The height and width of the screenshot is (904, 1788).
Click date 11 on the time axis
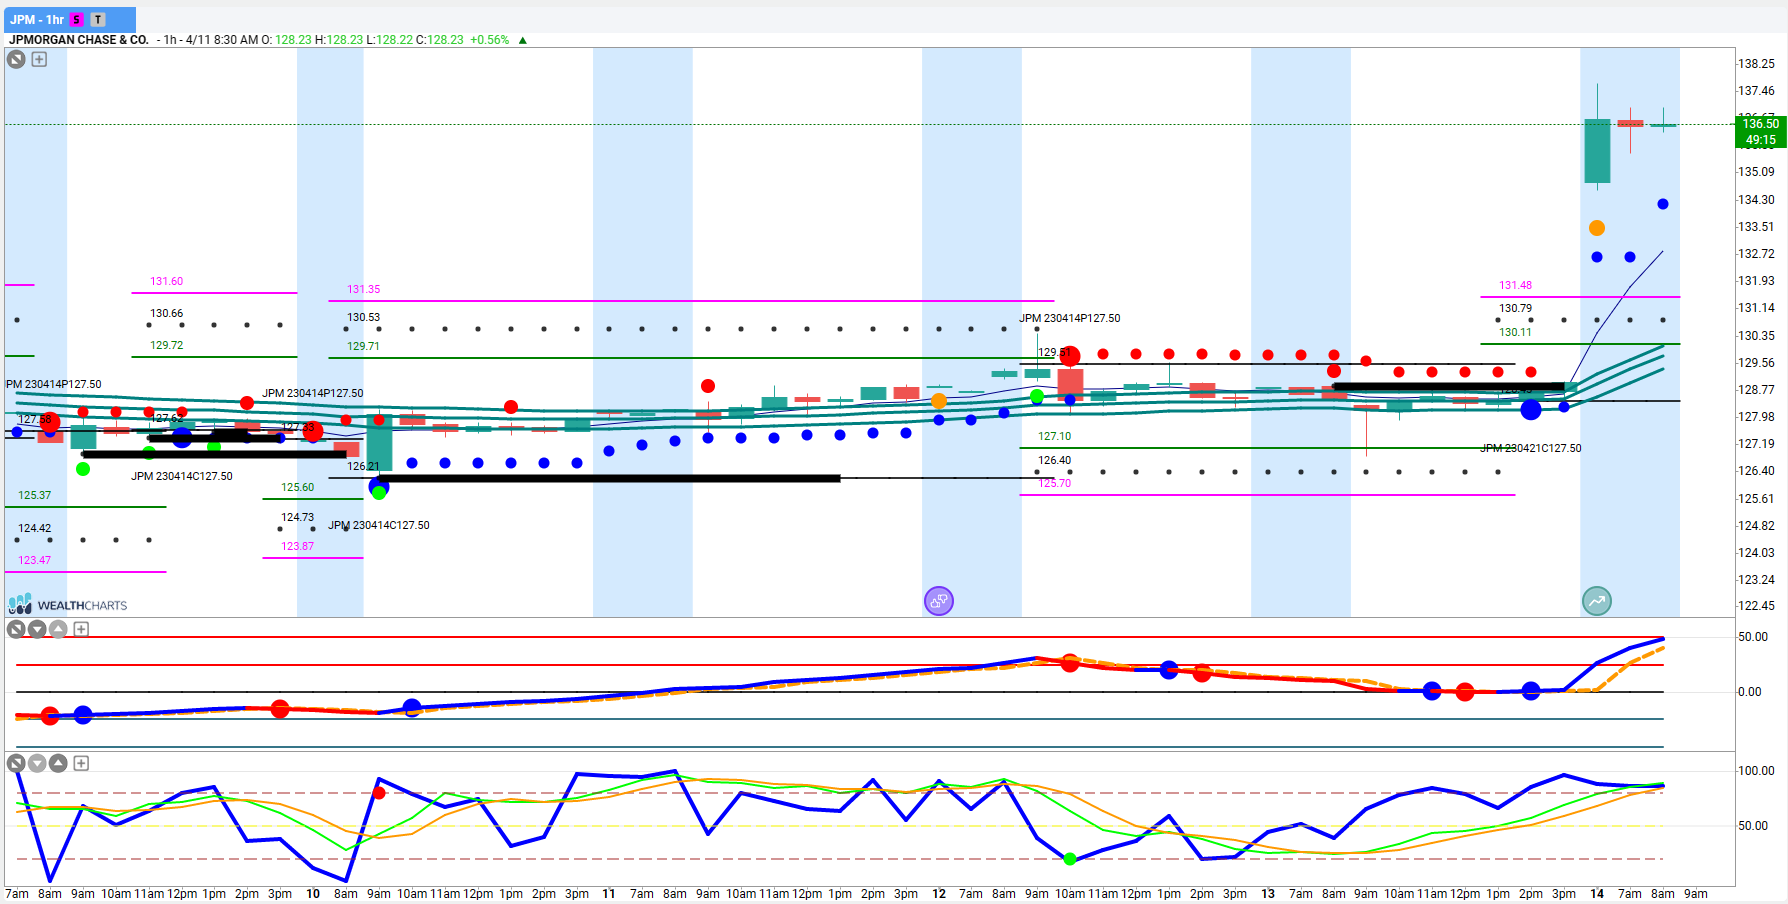coord(609,894)
